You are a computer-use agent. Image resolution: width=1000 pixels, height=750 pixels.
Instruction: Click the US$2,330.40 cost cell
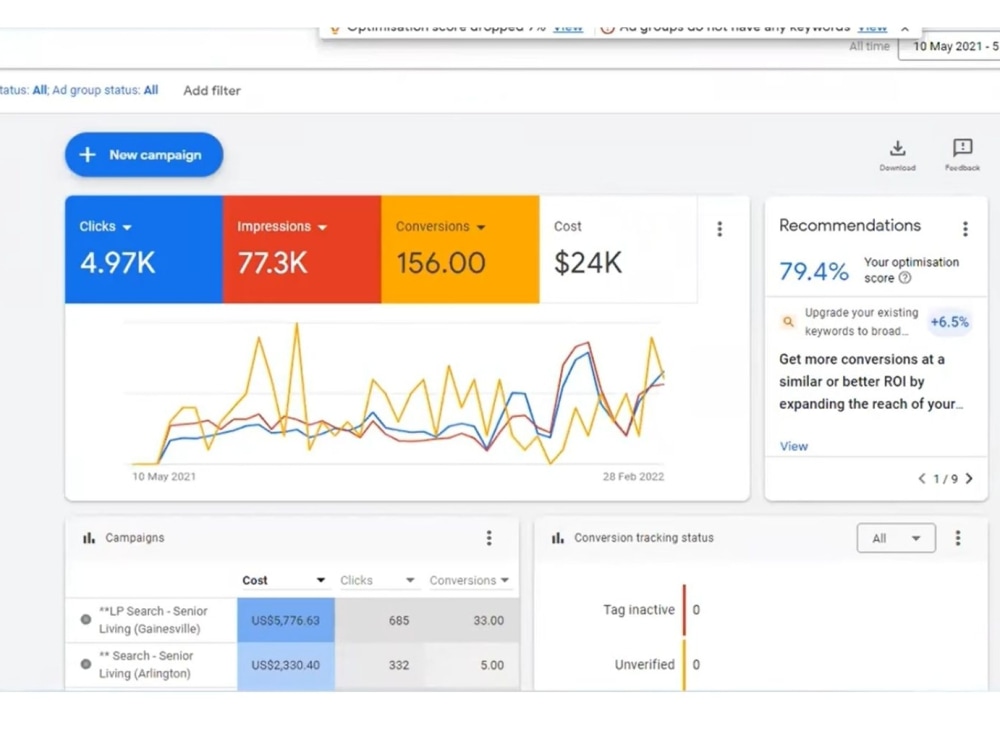coord(286,665)
